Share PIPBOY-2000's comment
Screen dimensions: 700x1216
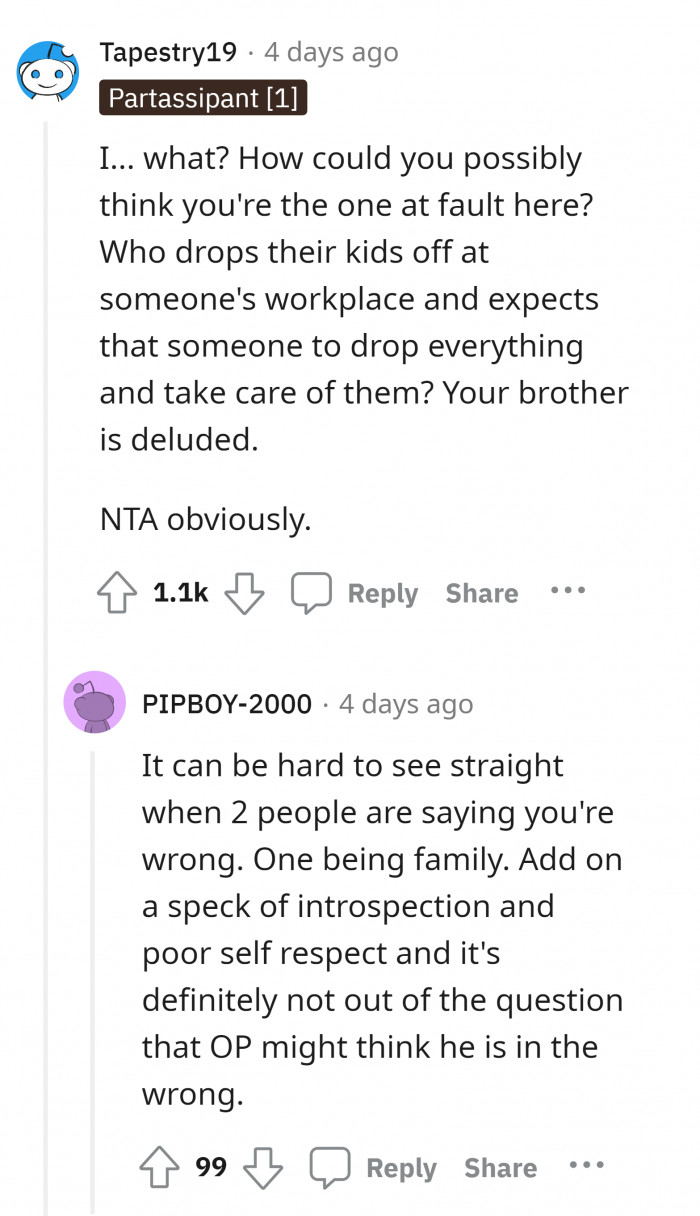(500, 1167)
